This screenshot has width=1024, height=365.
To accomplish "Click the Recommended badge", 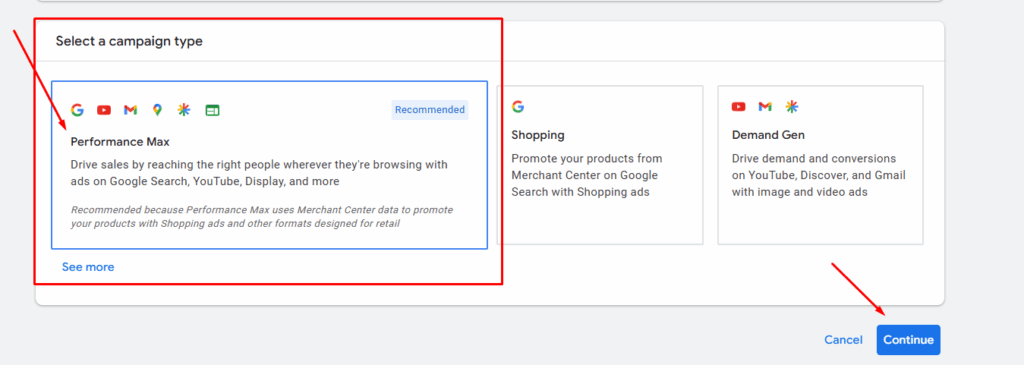I will [x=430, y=110].
